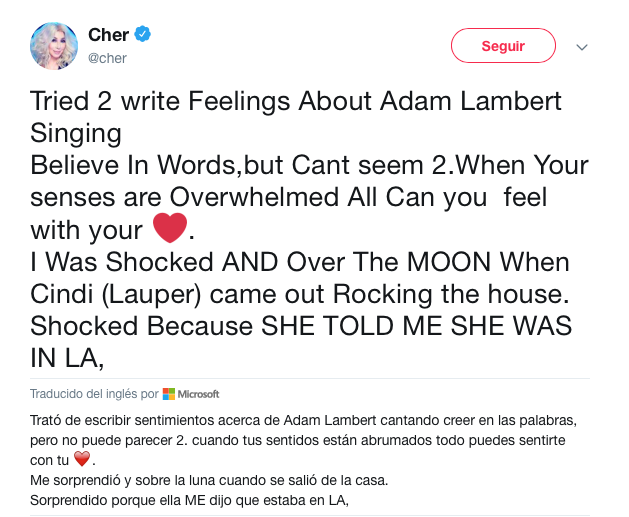Open the Cher display name link
The image size is (629, 517).
click(x=108, y=34)
